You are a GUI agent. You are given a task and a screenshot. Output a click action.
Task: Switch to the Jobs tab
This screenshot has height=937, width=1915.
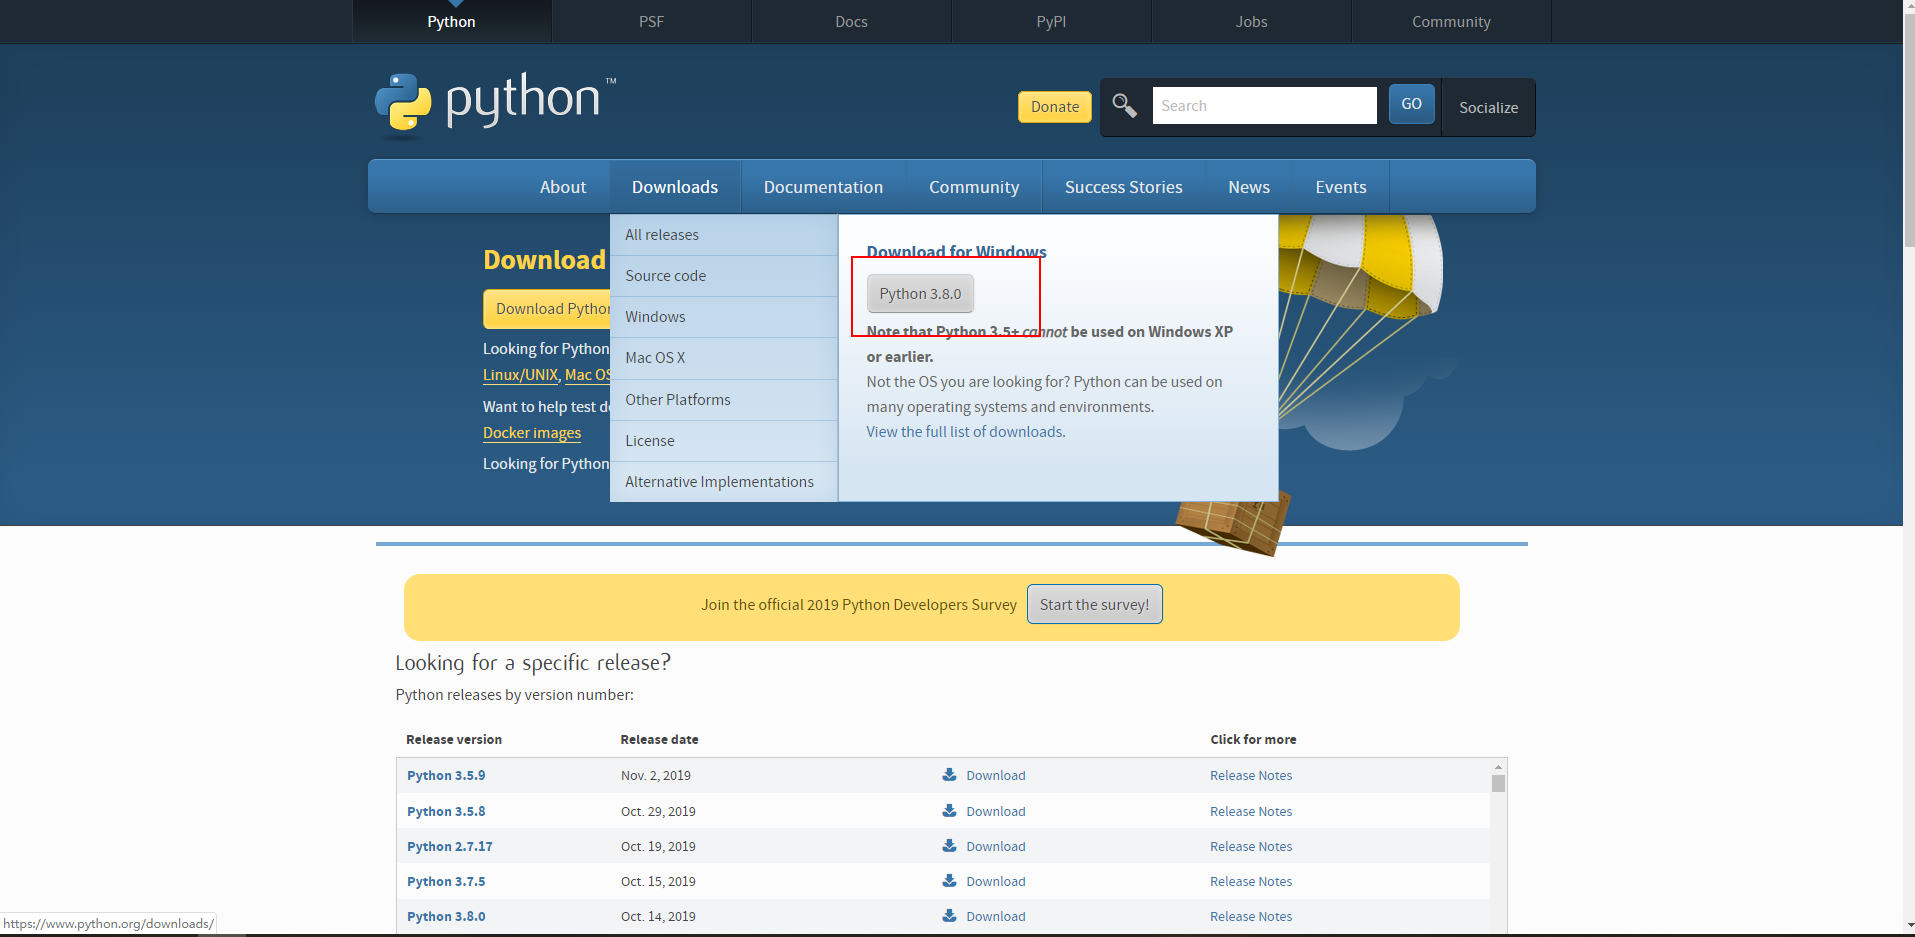pyautogui.click(x=1251, y=21)
